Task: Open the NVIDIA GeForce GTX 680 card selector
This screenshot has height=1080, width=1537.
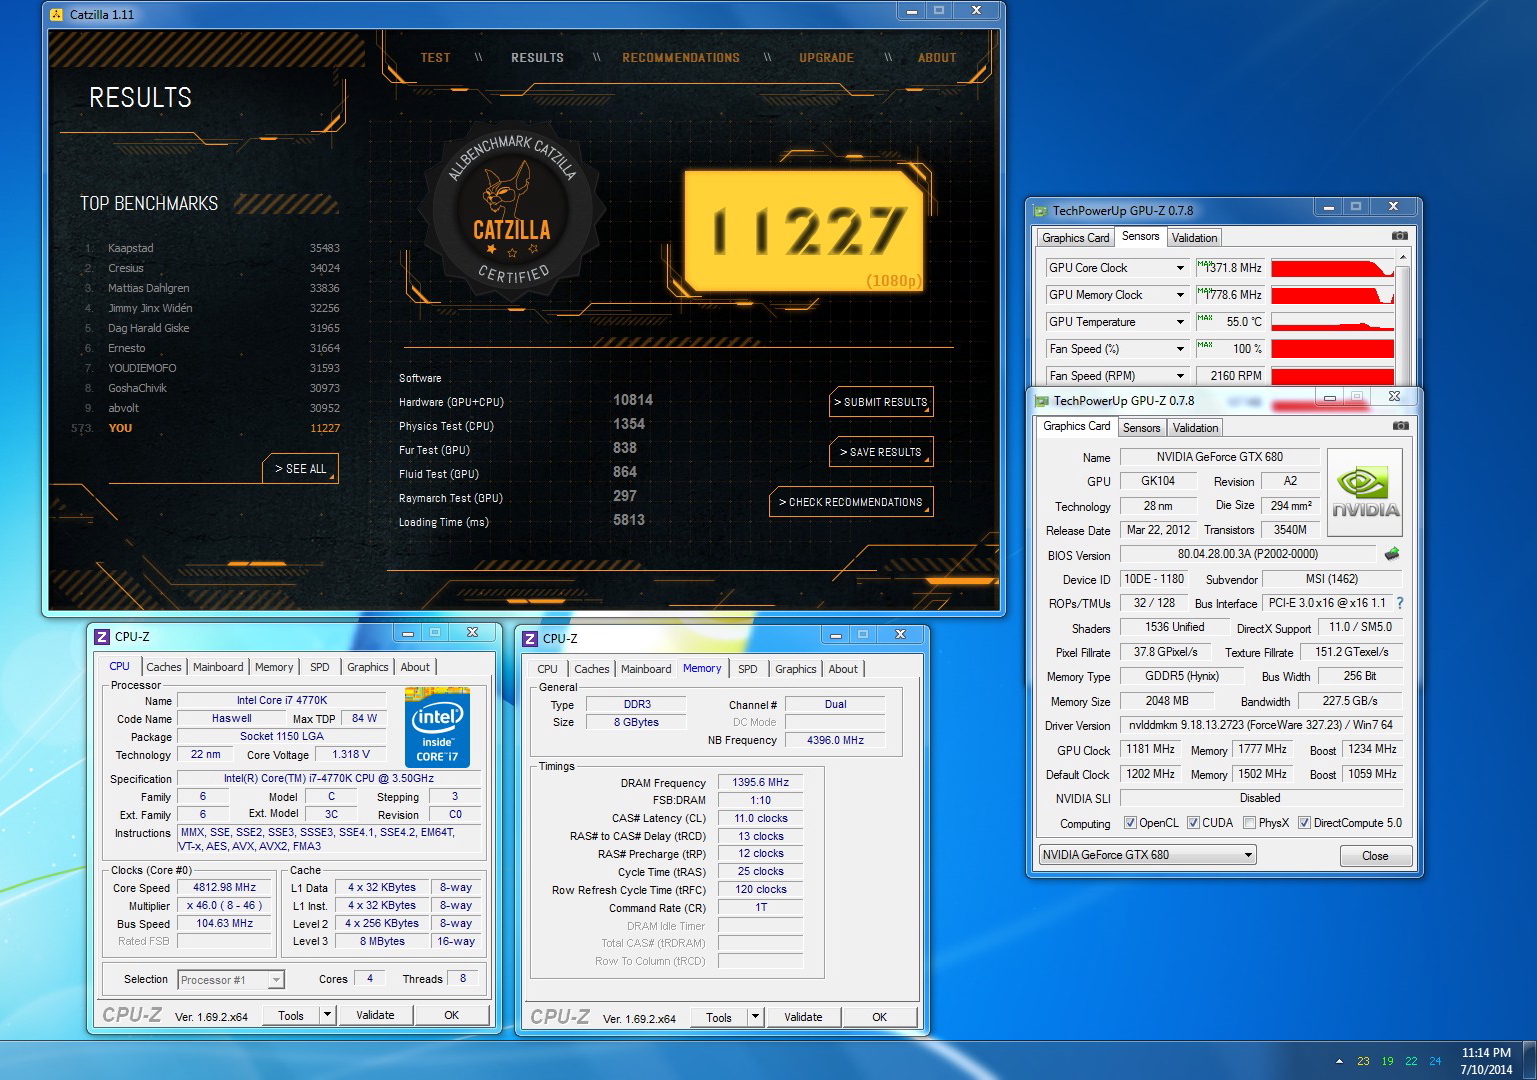Action: point(1147,855)
